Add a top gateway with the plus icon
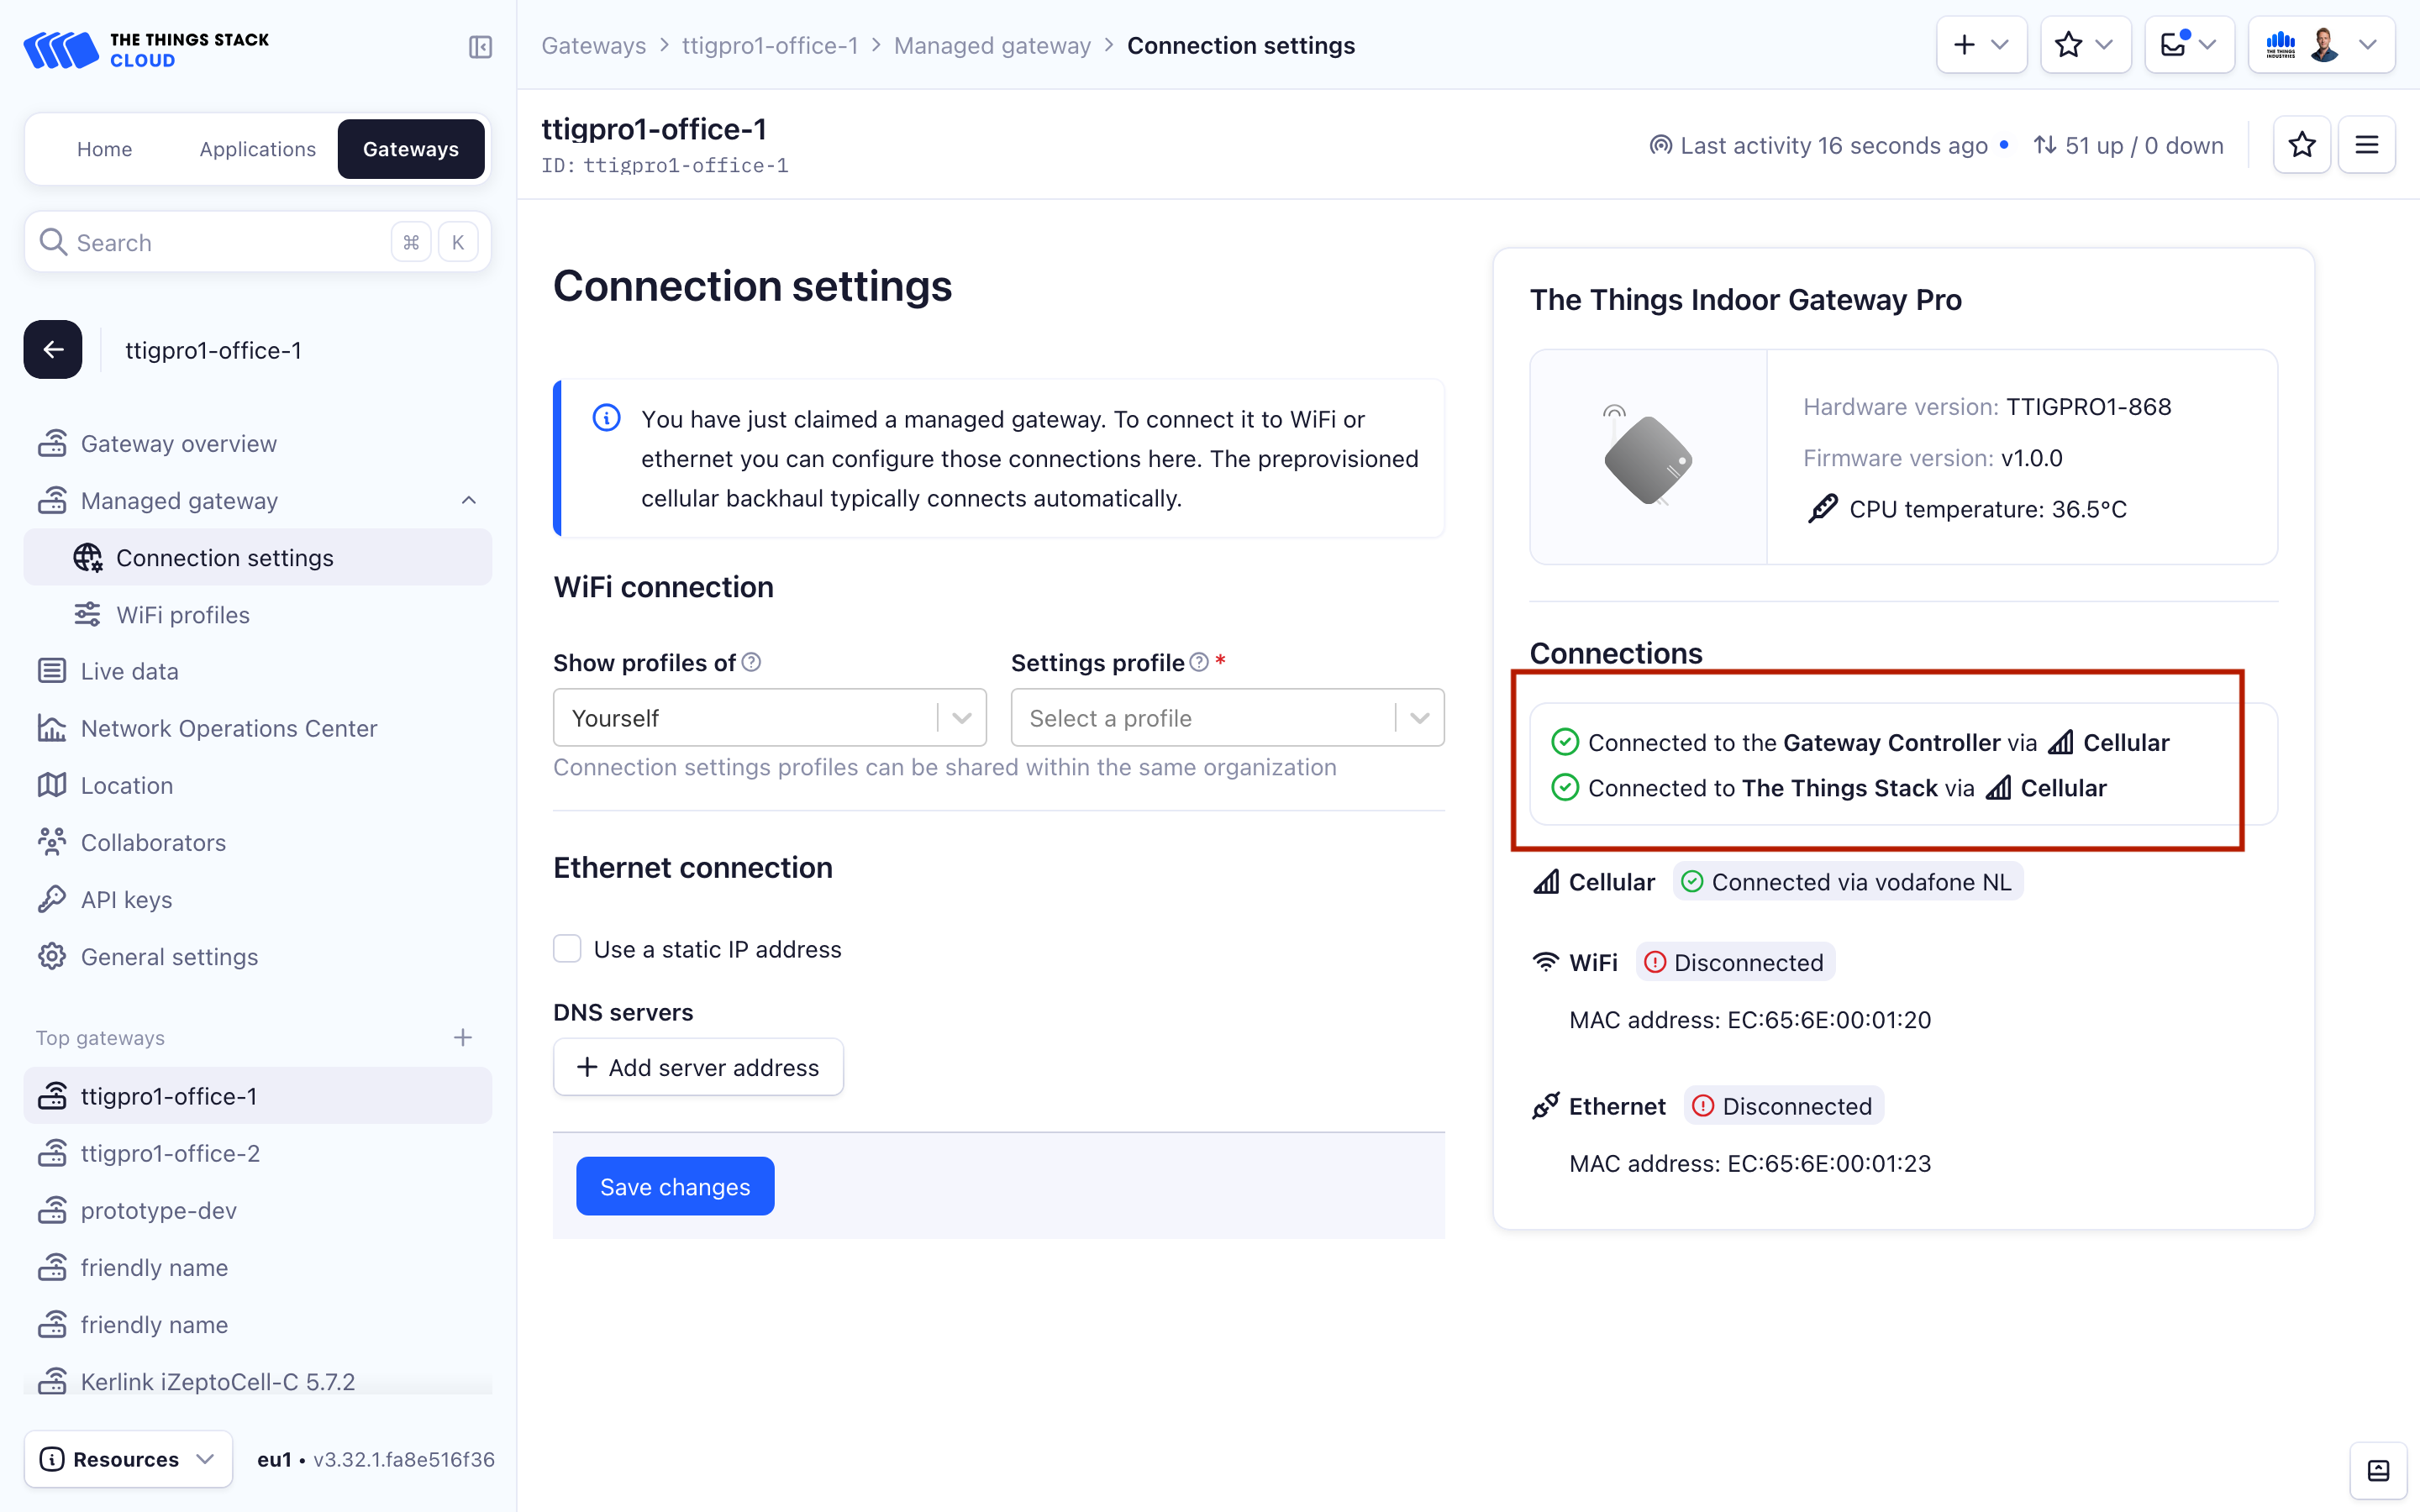 point(462,1038)
